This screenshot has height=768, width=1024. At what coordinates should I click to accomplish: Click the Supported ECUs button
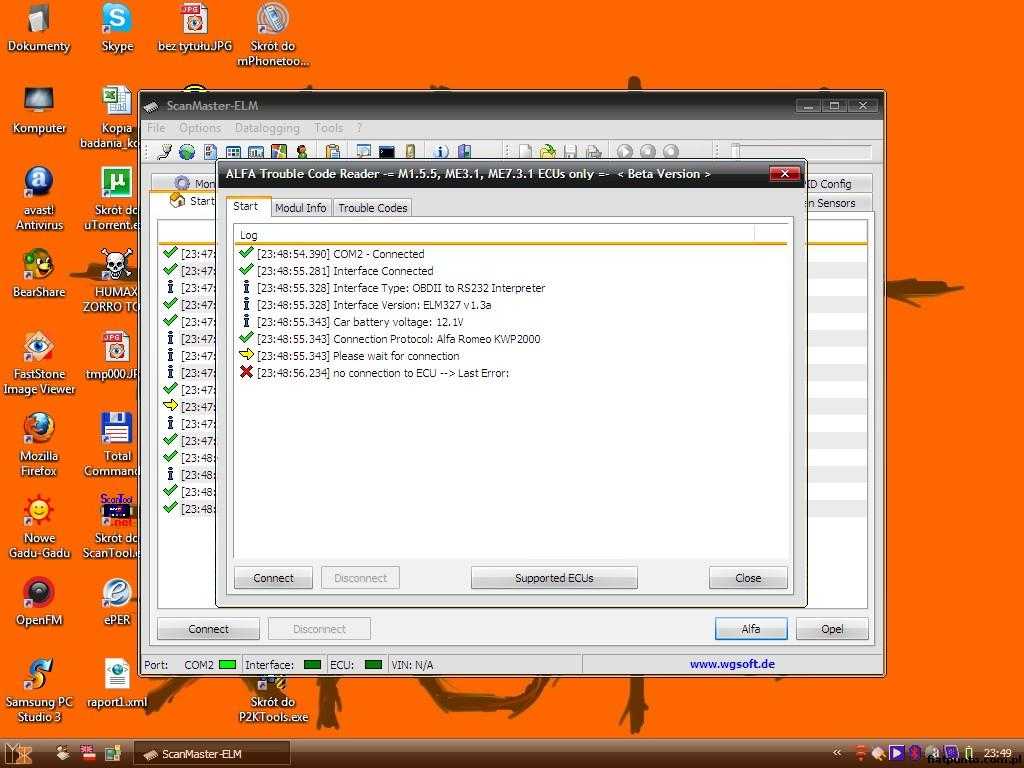coord(554,578)
